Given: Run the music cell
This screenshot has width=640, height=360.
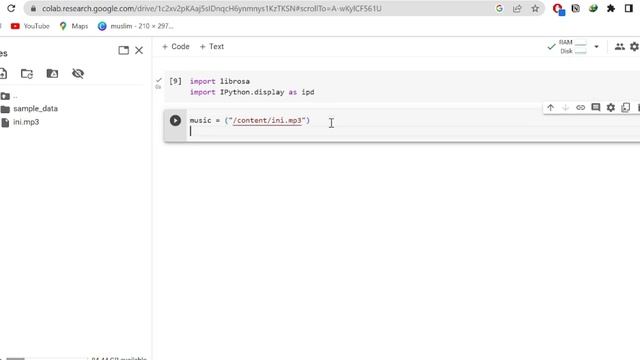Looking at the screenshot, I should pos(176,120).
